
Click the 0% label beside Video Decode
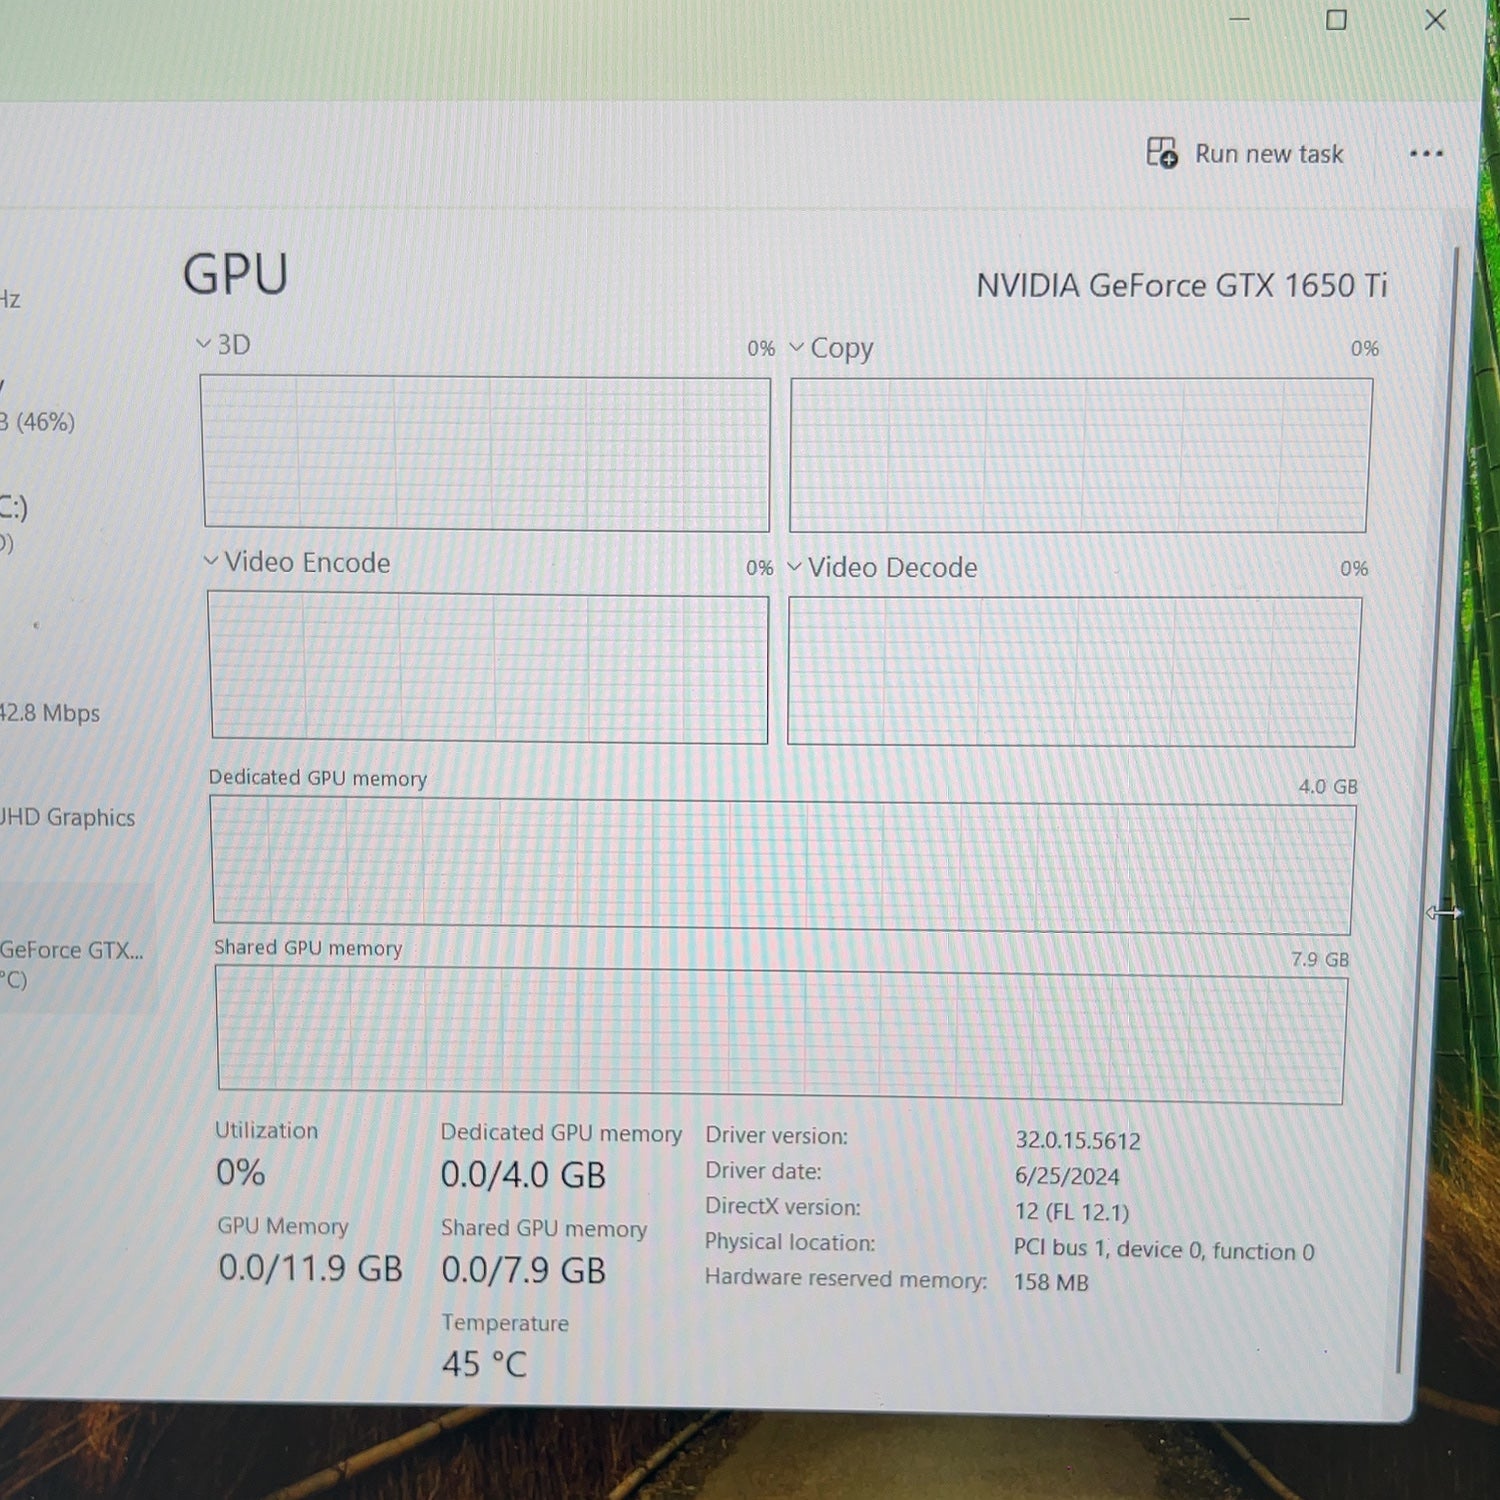coord(1354,568)
